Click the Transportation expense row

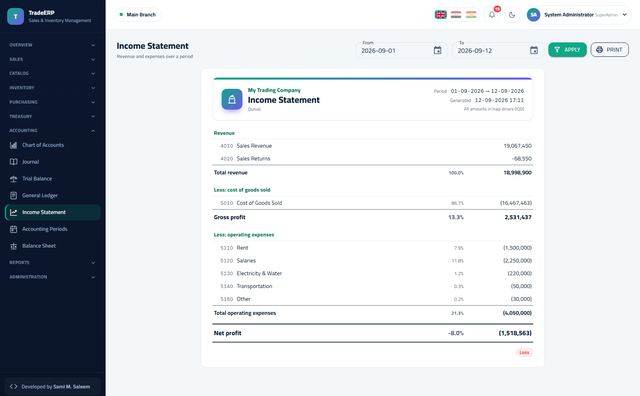[x=373, y=286]
